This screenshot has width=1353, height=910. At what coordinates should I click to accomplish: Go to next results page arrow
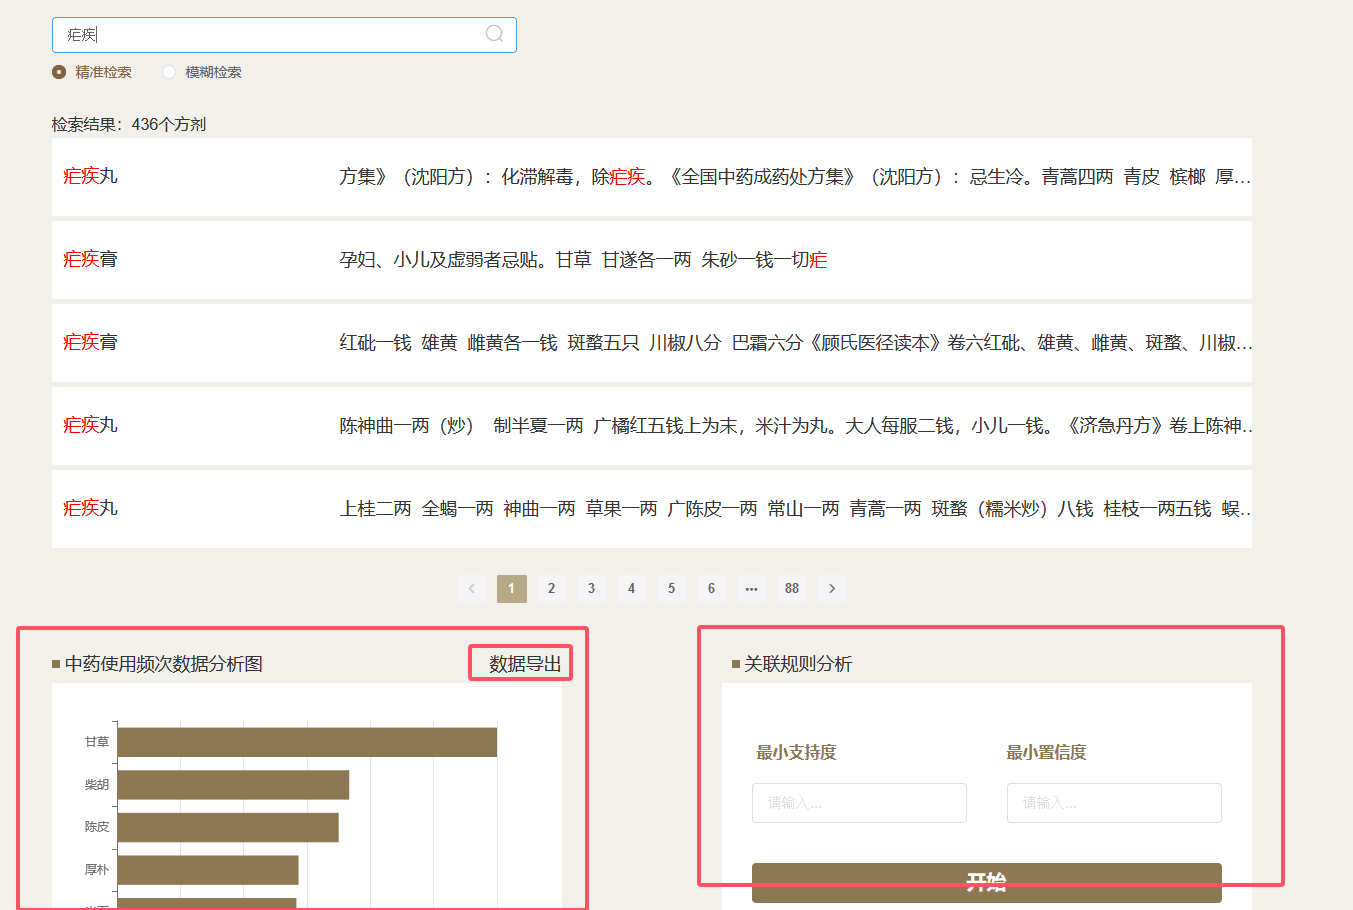click(831, 588)
